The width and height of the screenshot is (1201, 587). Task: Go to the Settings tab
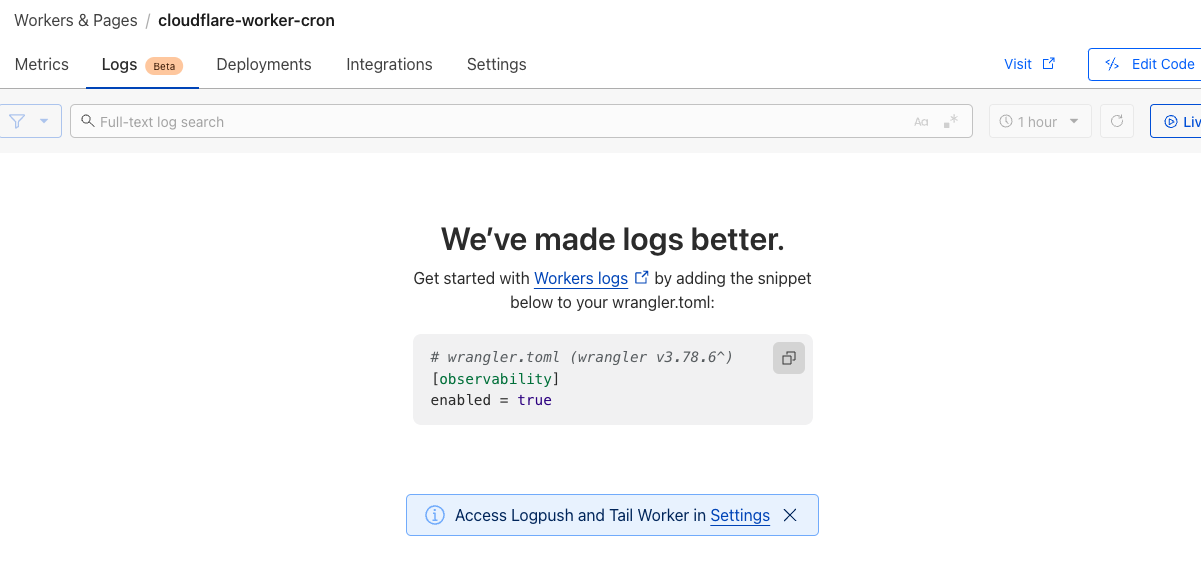coord(496,64)
